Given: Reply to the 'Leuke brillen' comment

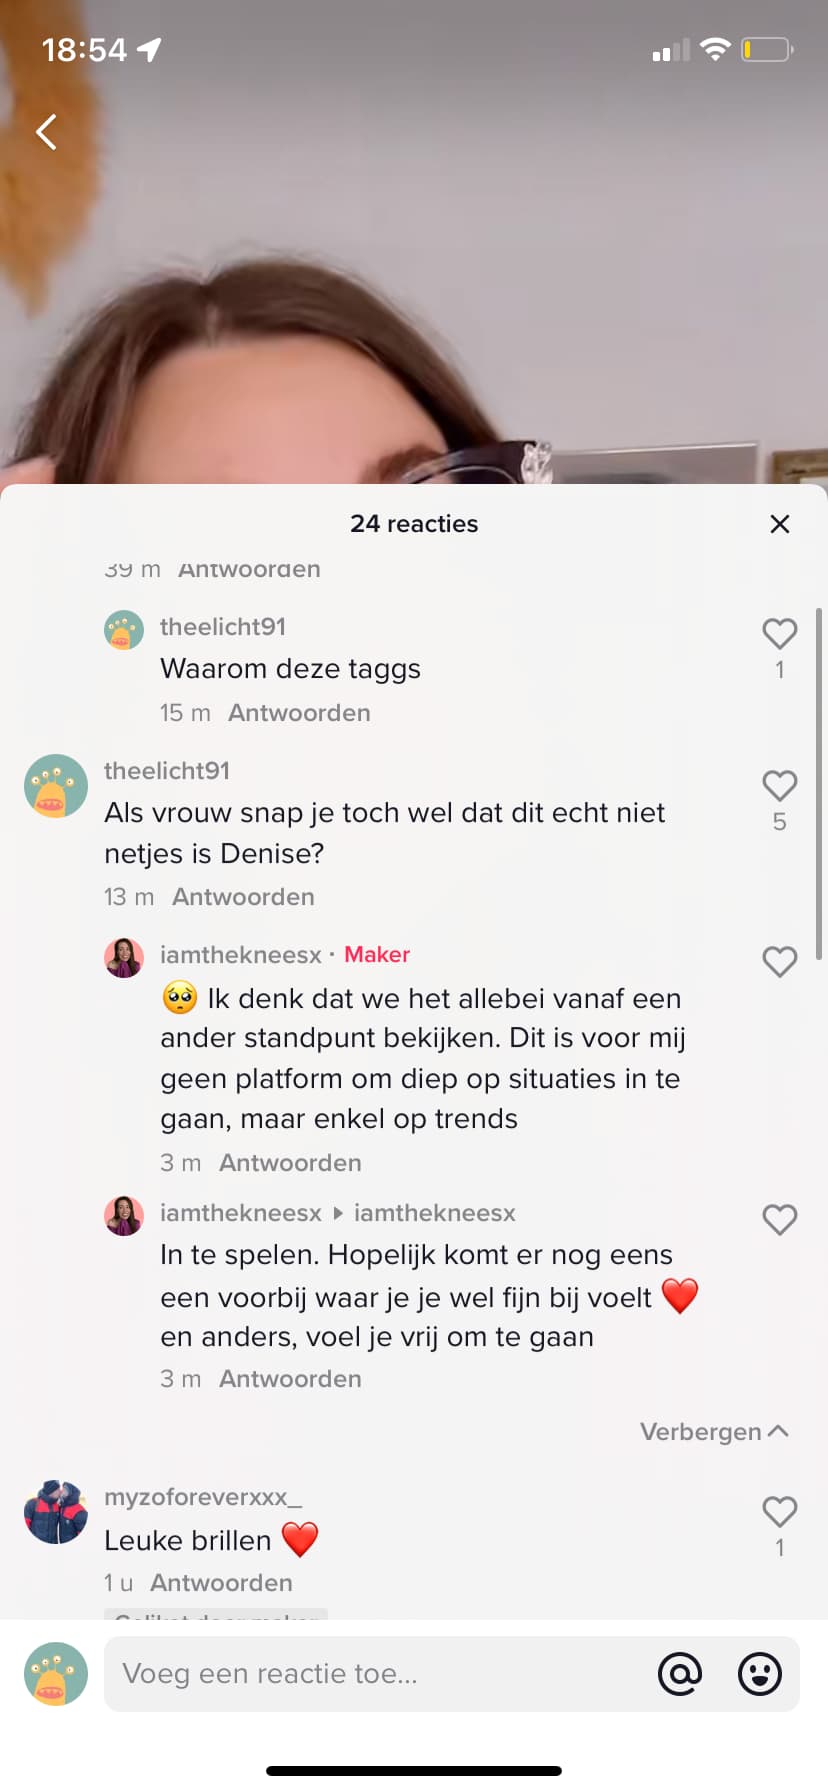Looking at the screenshot, I should (x=221, y=1583).
